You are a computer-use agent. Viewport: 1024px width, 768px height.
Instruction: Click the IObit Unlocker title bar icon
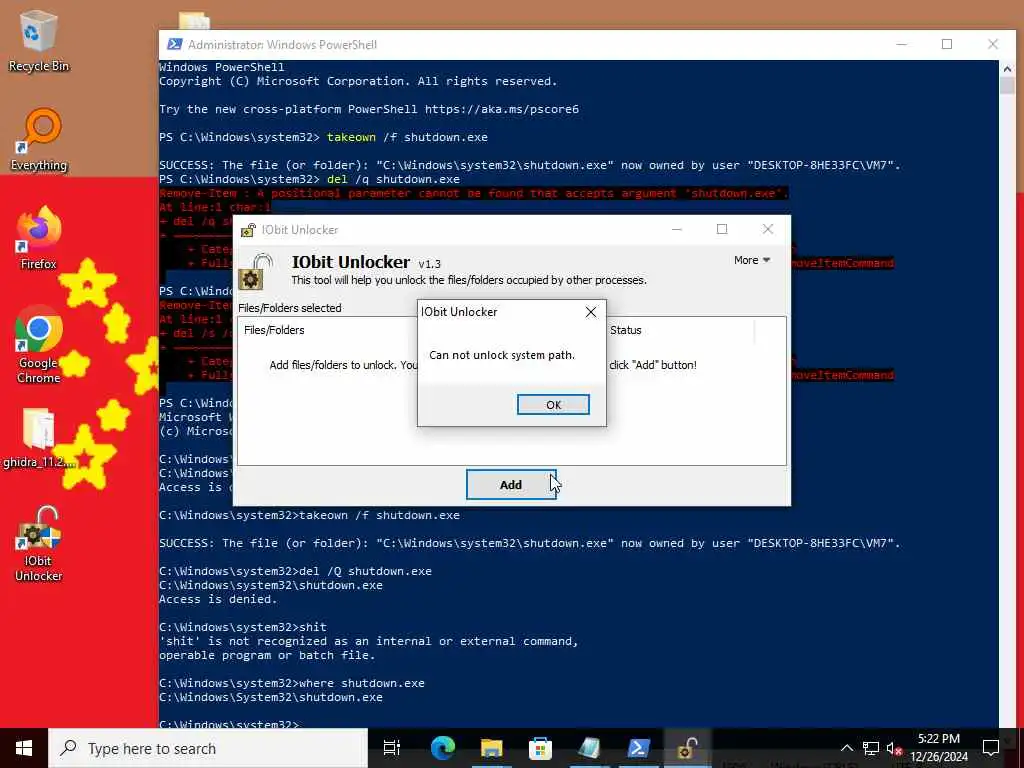248,230
